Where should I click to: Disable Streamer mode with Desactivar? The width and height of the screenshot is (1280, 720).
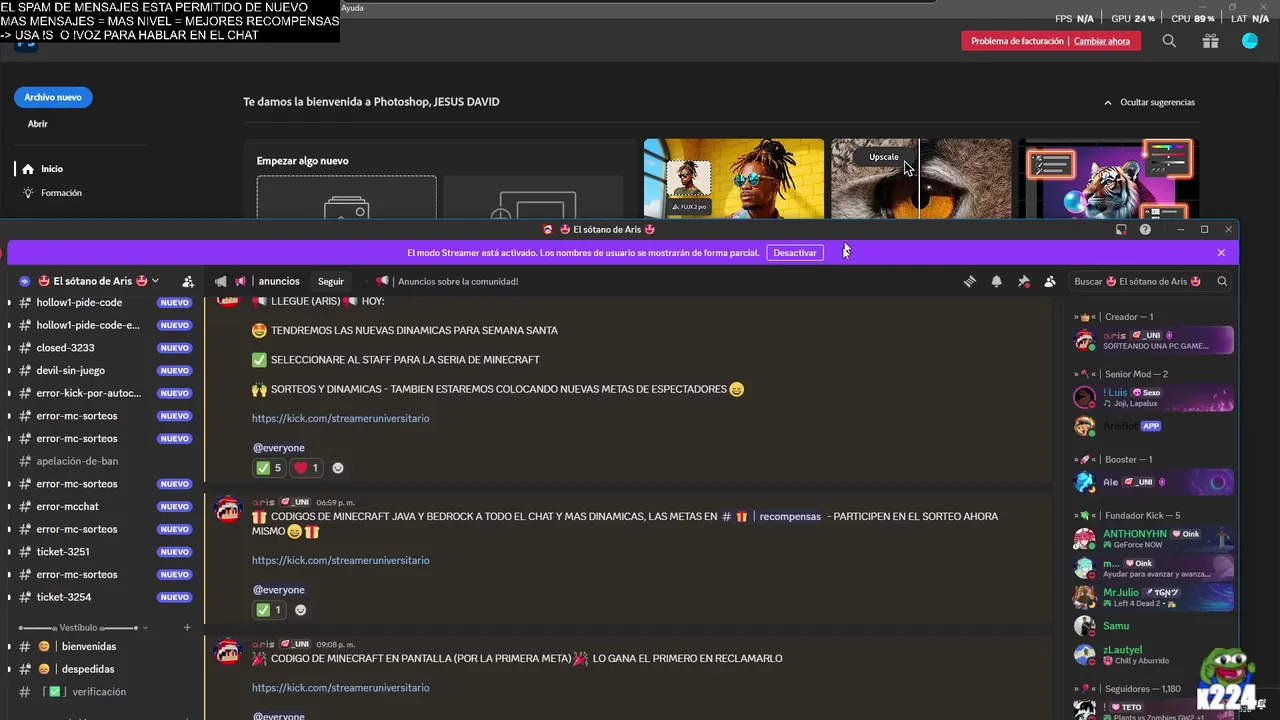click(x=795, y=253)
